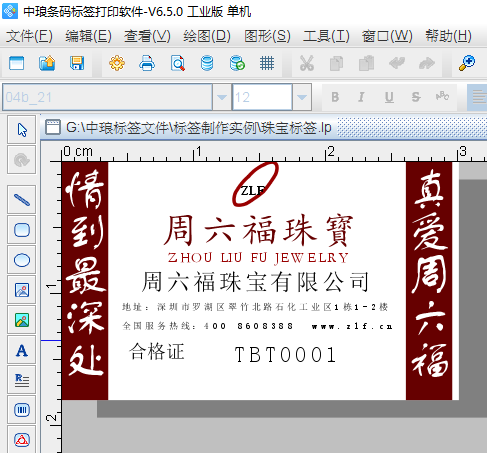Select the ellipse drawing tool
This screenshot has width=487, height=453.
(x=22, y=260)
